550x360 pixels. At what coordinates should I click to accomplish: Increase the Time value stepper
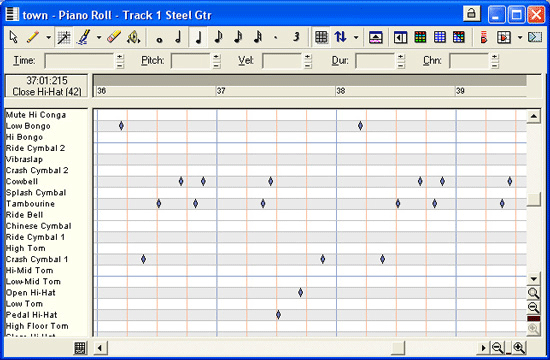pos(120,56)
